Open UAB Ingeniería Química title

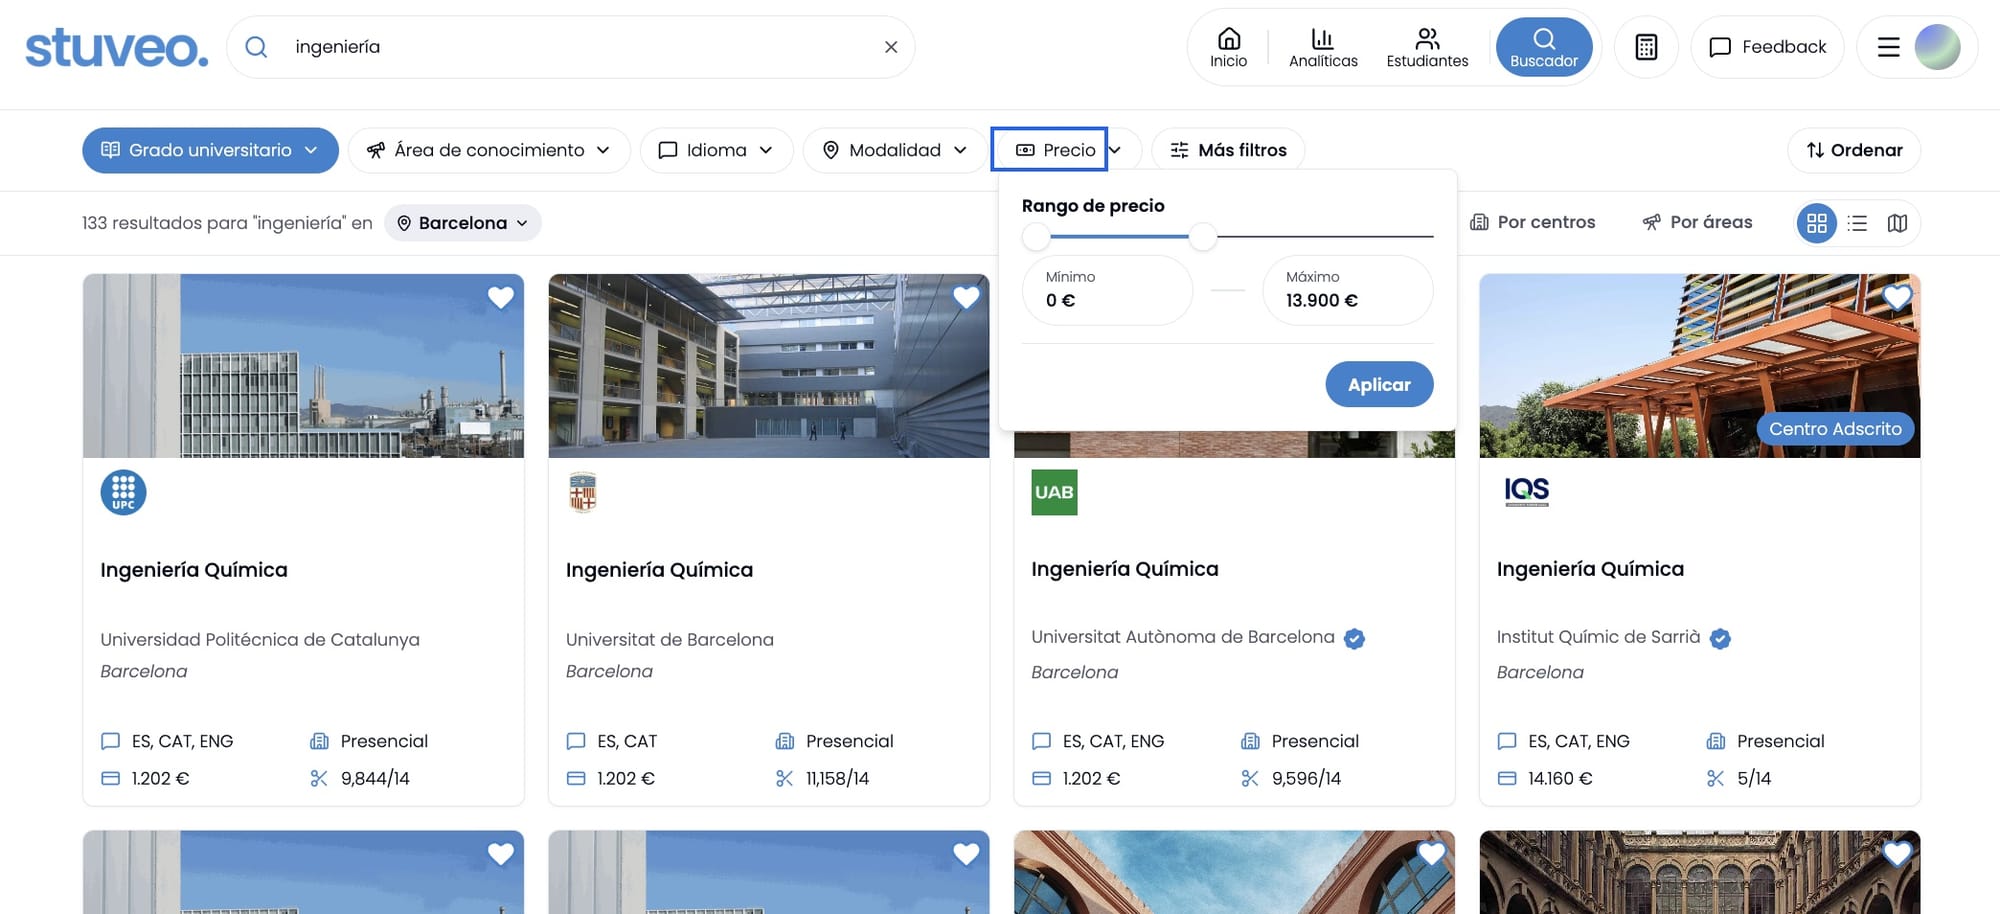pyautogui.click(x=1125, y=569)
